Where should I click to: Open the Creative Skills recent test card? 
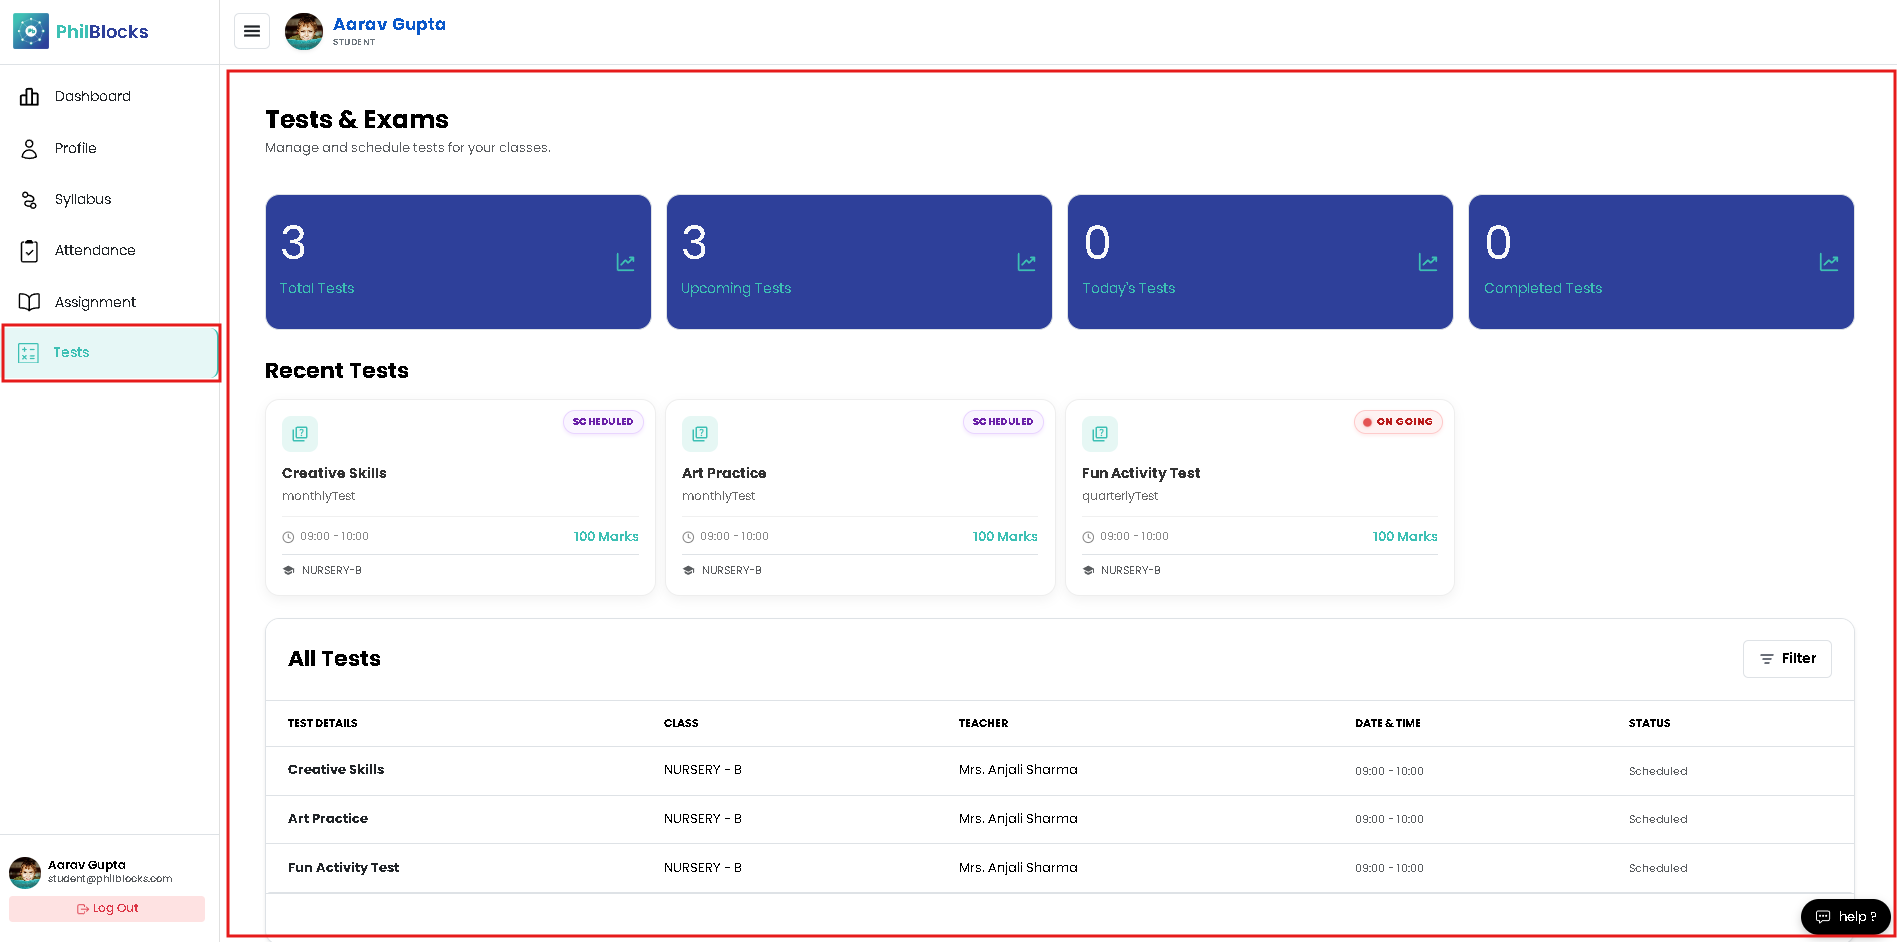(460, 497)
